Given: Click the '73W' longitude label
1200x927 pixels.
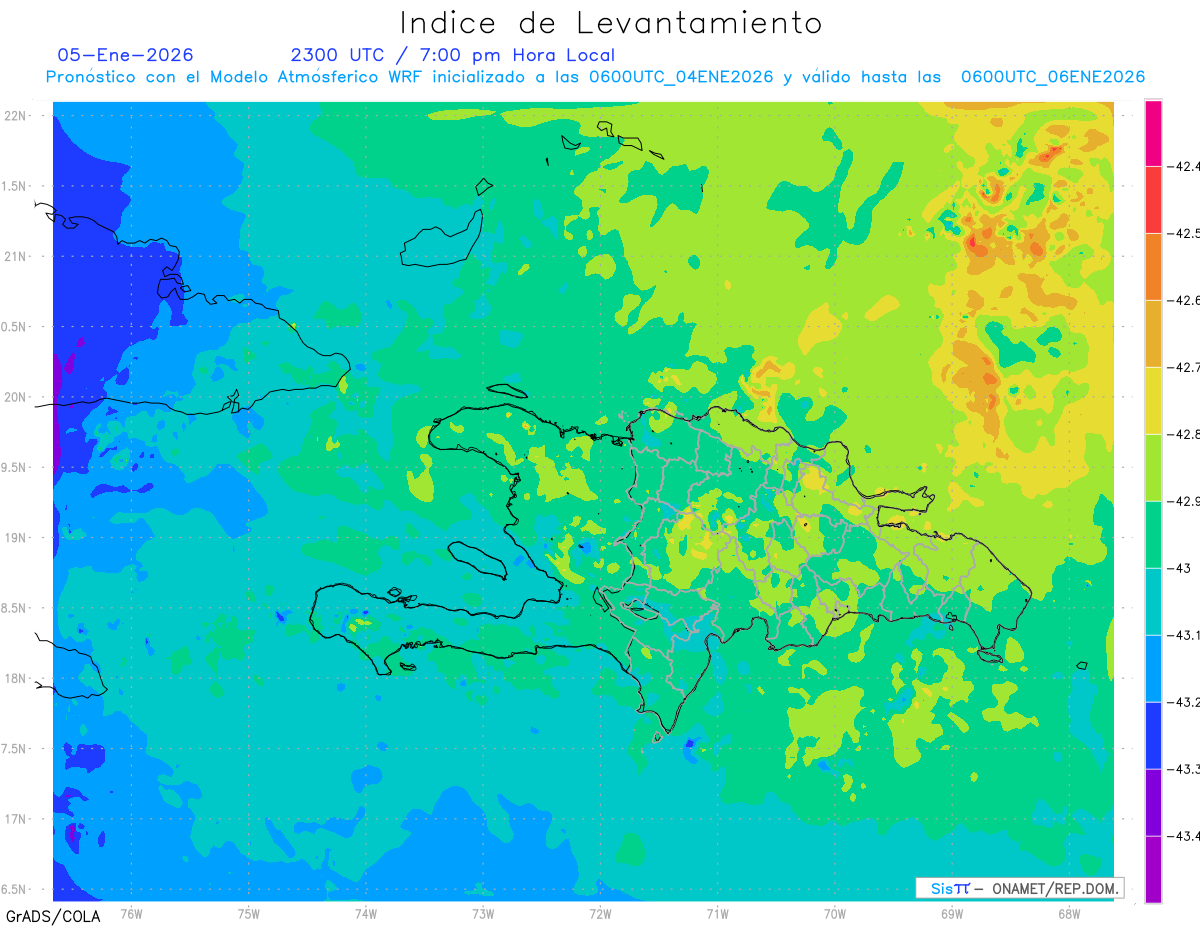Looking at the screenshot, I should click(483, 913).
